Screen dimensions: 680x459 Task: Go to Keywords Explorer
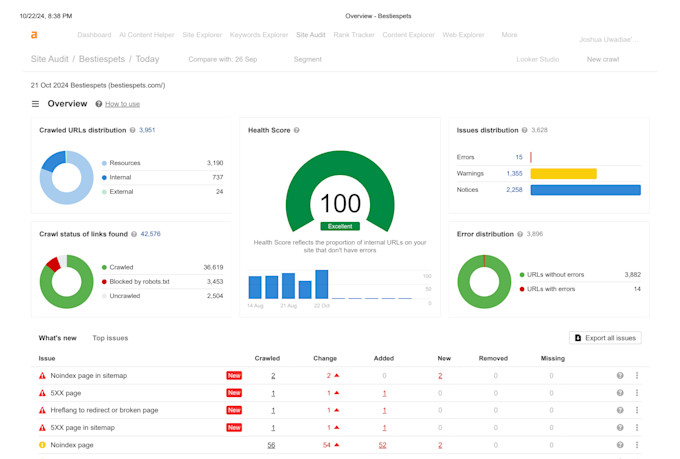(259, 35)
